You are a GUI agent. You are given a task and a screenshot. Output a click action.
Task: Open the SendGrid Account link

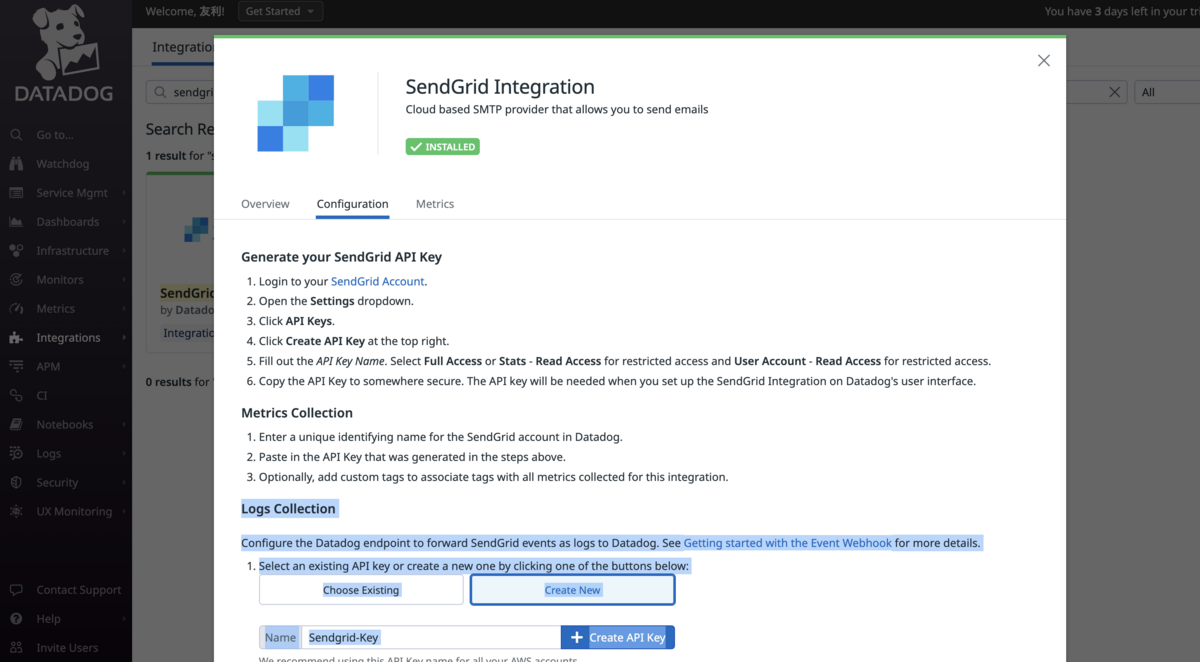tap(377, 281)
